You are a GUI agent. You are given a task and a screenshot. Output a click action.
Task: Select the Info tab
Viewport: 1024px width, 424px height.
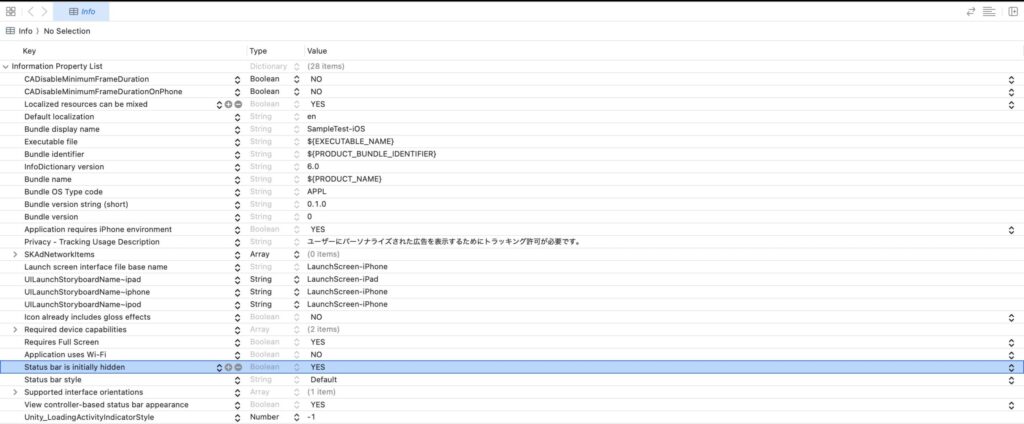[x=82, y=11]
